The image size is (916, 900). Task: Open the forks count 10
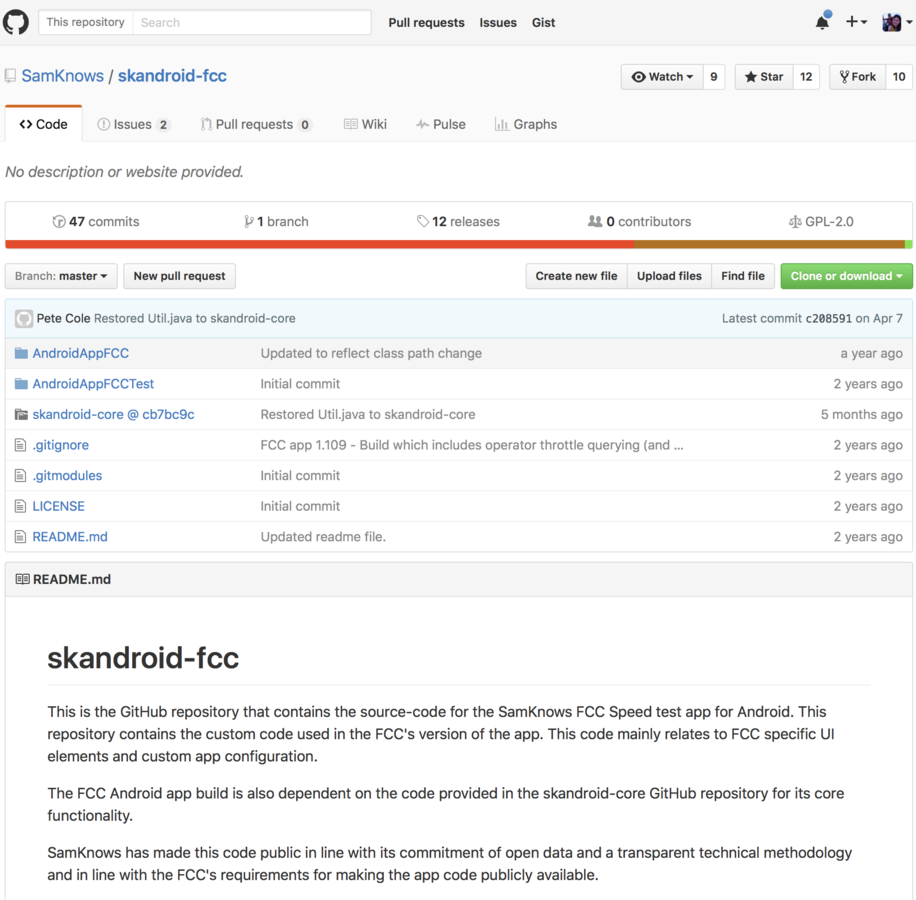pos(899,77)
